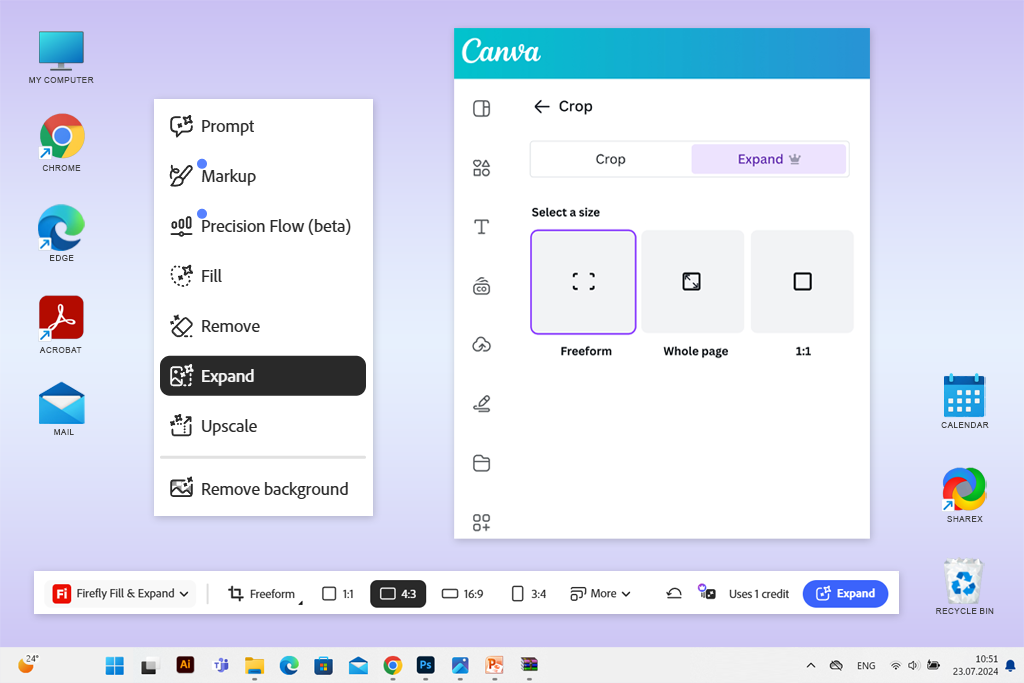The height and width of the screenshot is (683, 1024).
Task: Open Canva Elements shapes sidebar icon
Action: (x=481, y=168)
